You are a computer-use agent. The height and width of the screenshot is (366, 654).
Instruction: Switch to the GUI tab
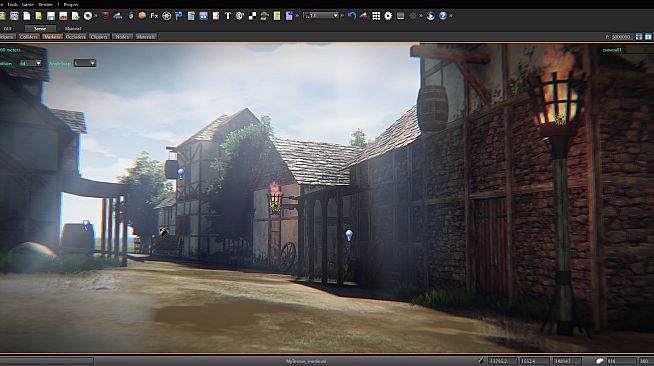8,28
